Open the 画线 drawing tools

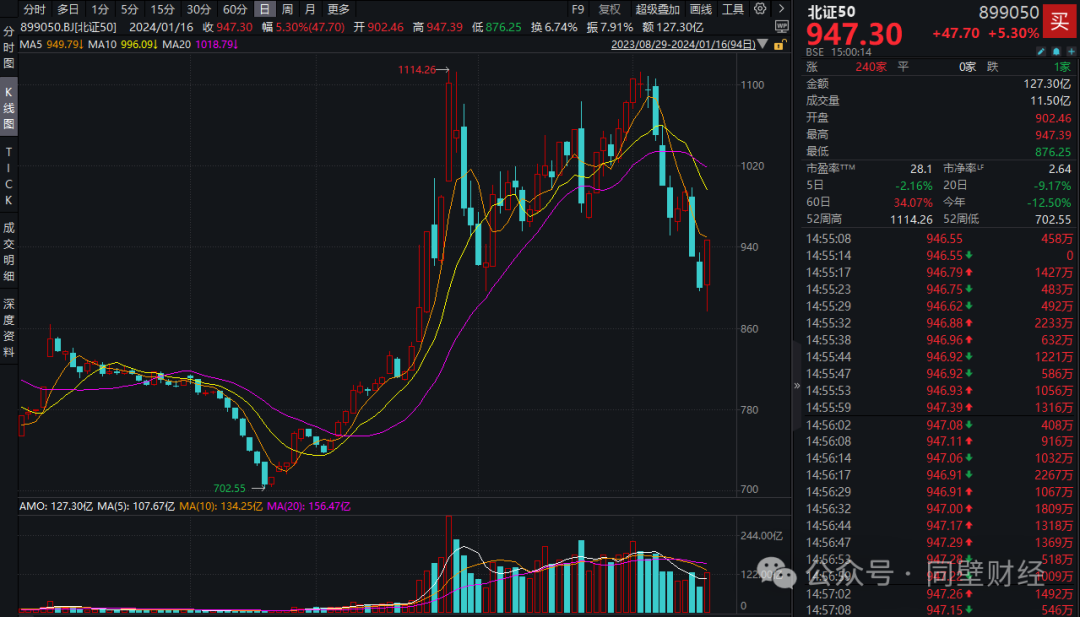(700, 9)
